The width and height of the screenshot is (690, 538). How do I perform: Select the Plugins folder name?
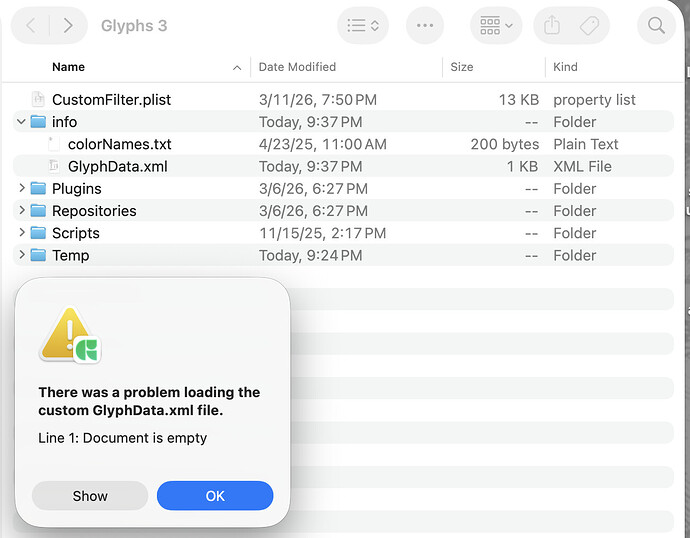(x=77, y=189)
